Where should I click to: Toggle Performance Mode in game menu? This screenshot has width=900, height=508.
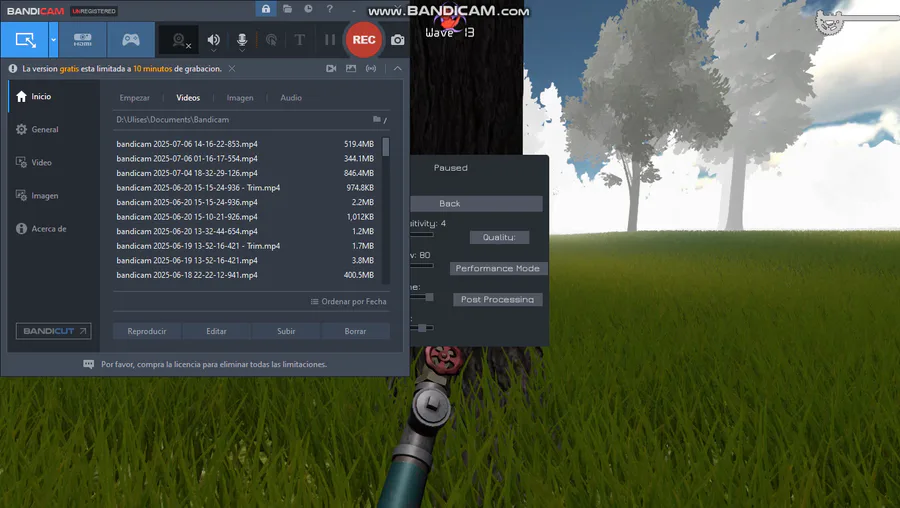tap(498, 269)
